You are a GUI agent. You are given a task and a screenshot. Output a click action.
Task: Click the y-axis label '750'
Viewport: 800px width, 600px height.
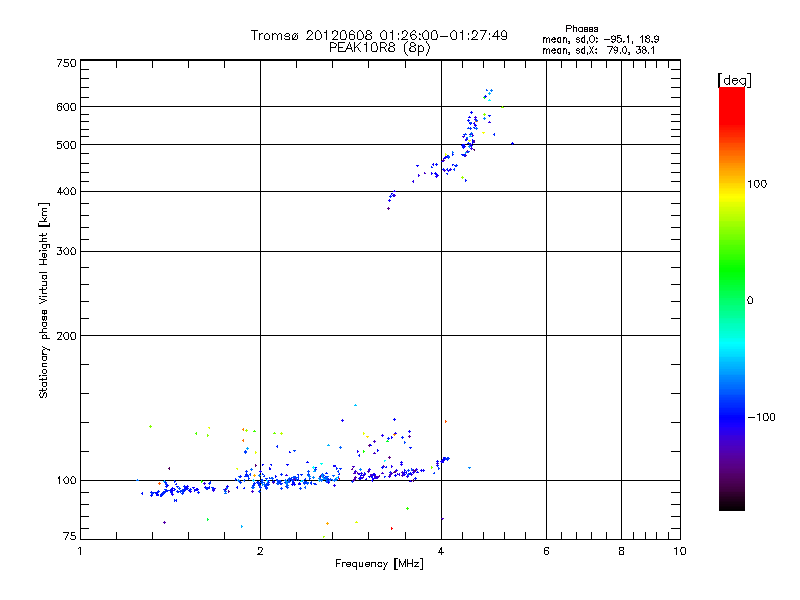(x=66, y=63)
